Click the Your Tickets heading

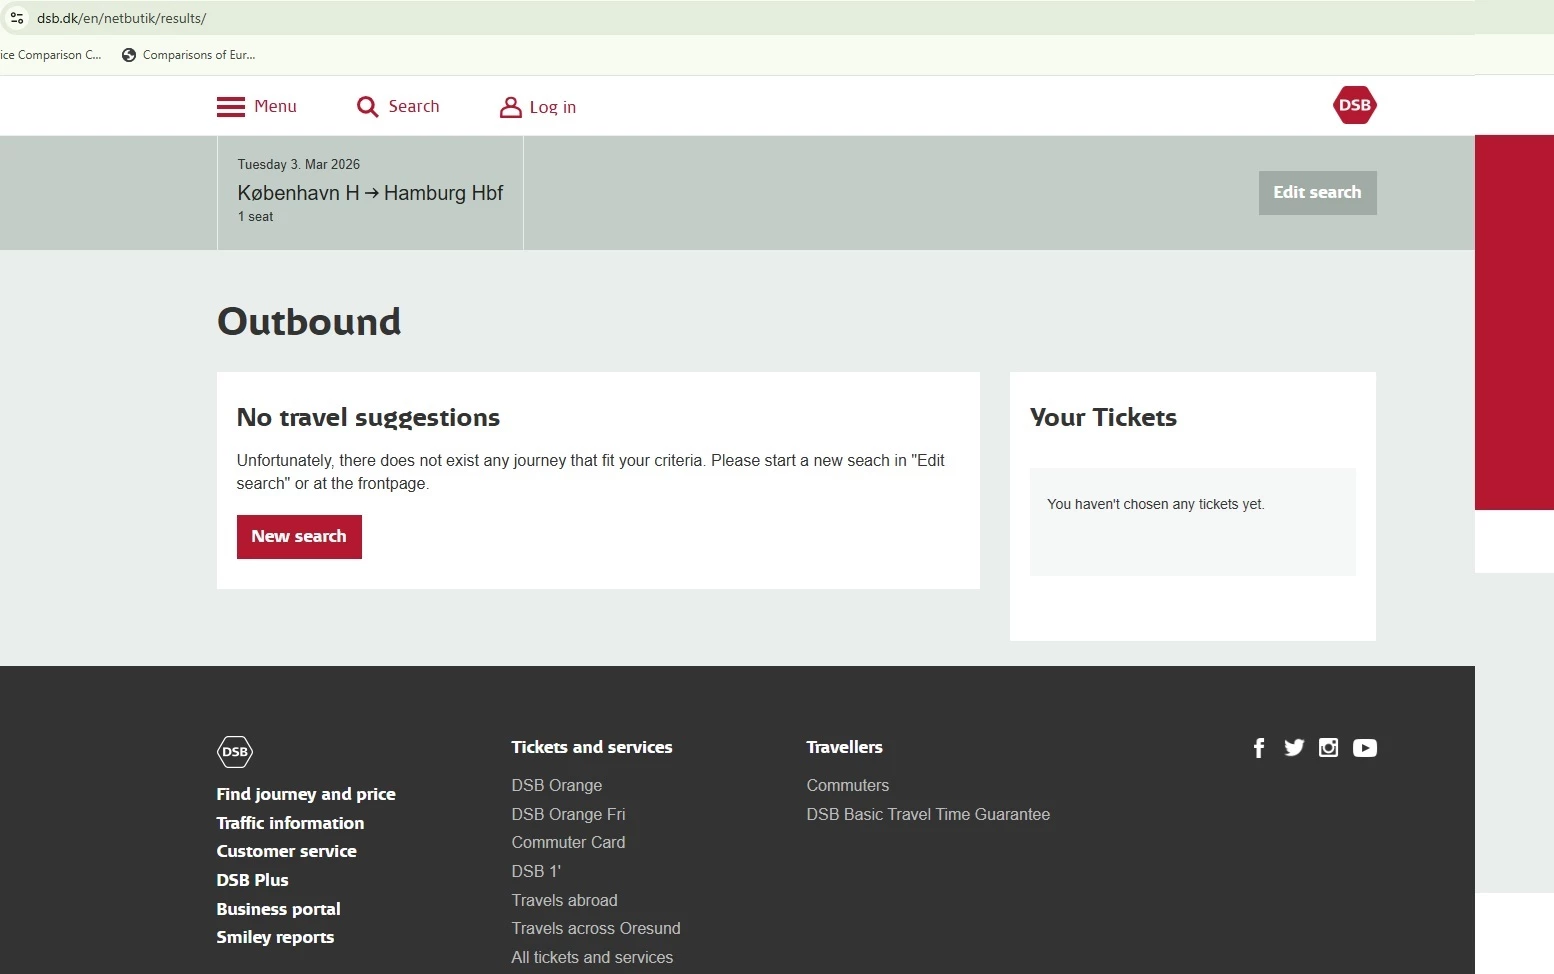click(x=1103, y=418)
